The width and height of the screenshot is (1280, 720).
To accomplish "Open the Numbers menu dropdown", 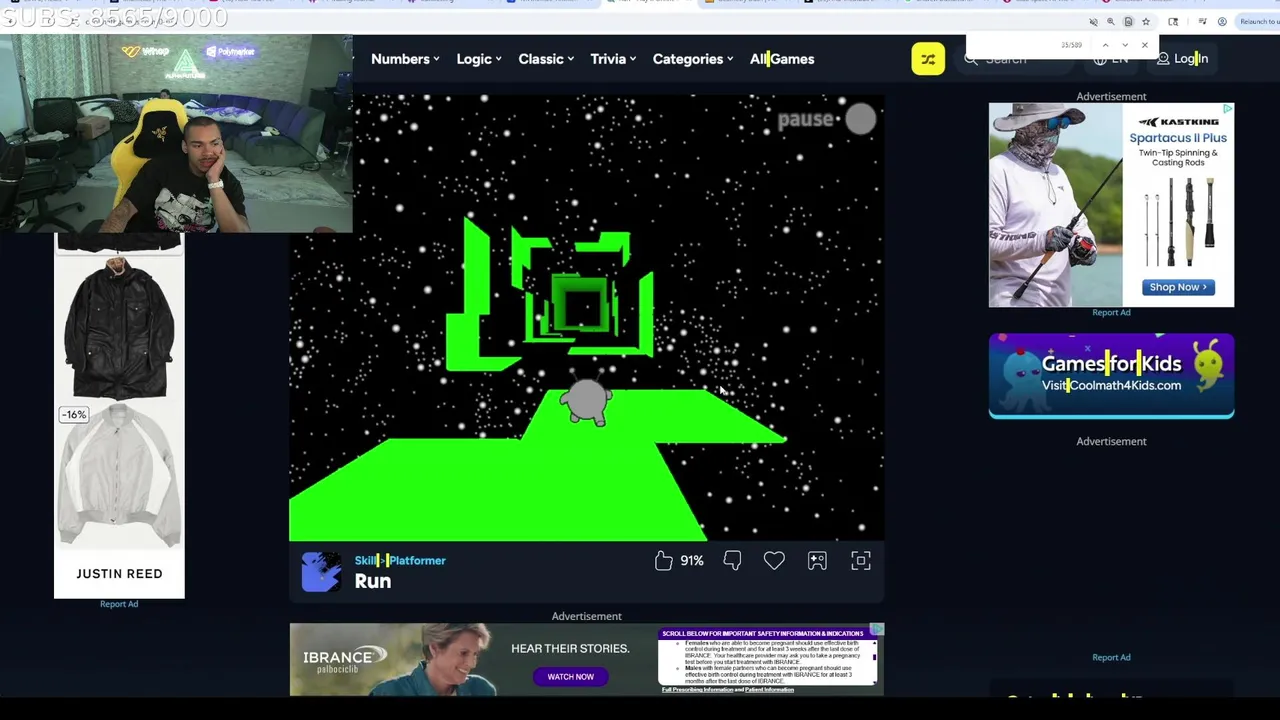I will coord(405,59).
